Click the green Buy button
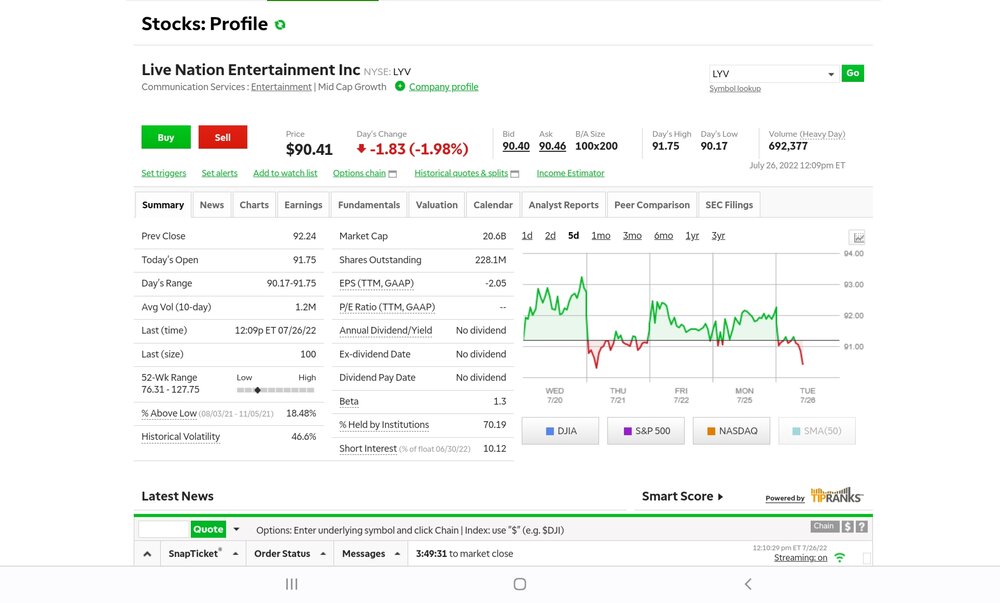The height and width of the screenshot is (603, 1000). (166, 137)
